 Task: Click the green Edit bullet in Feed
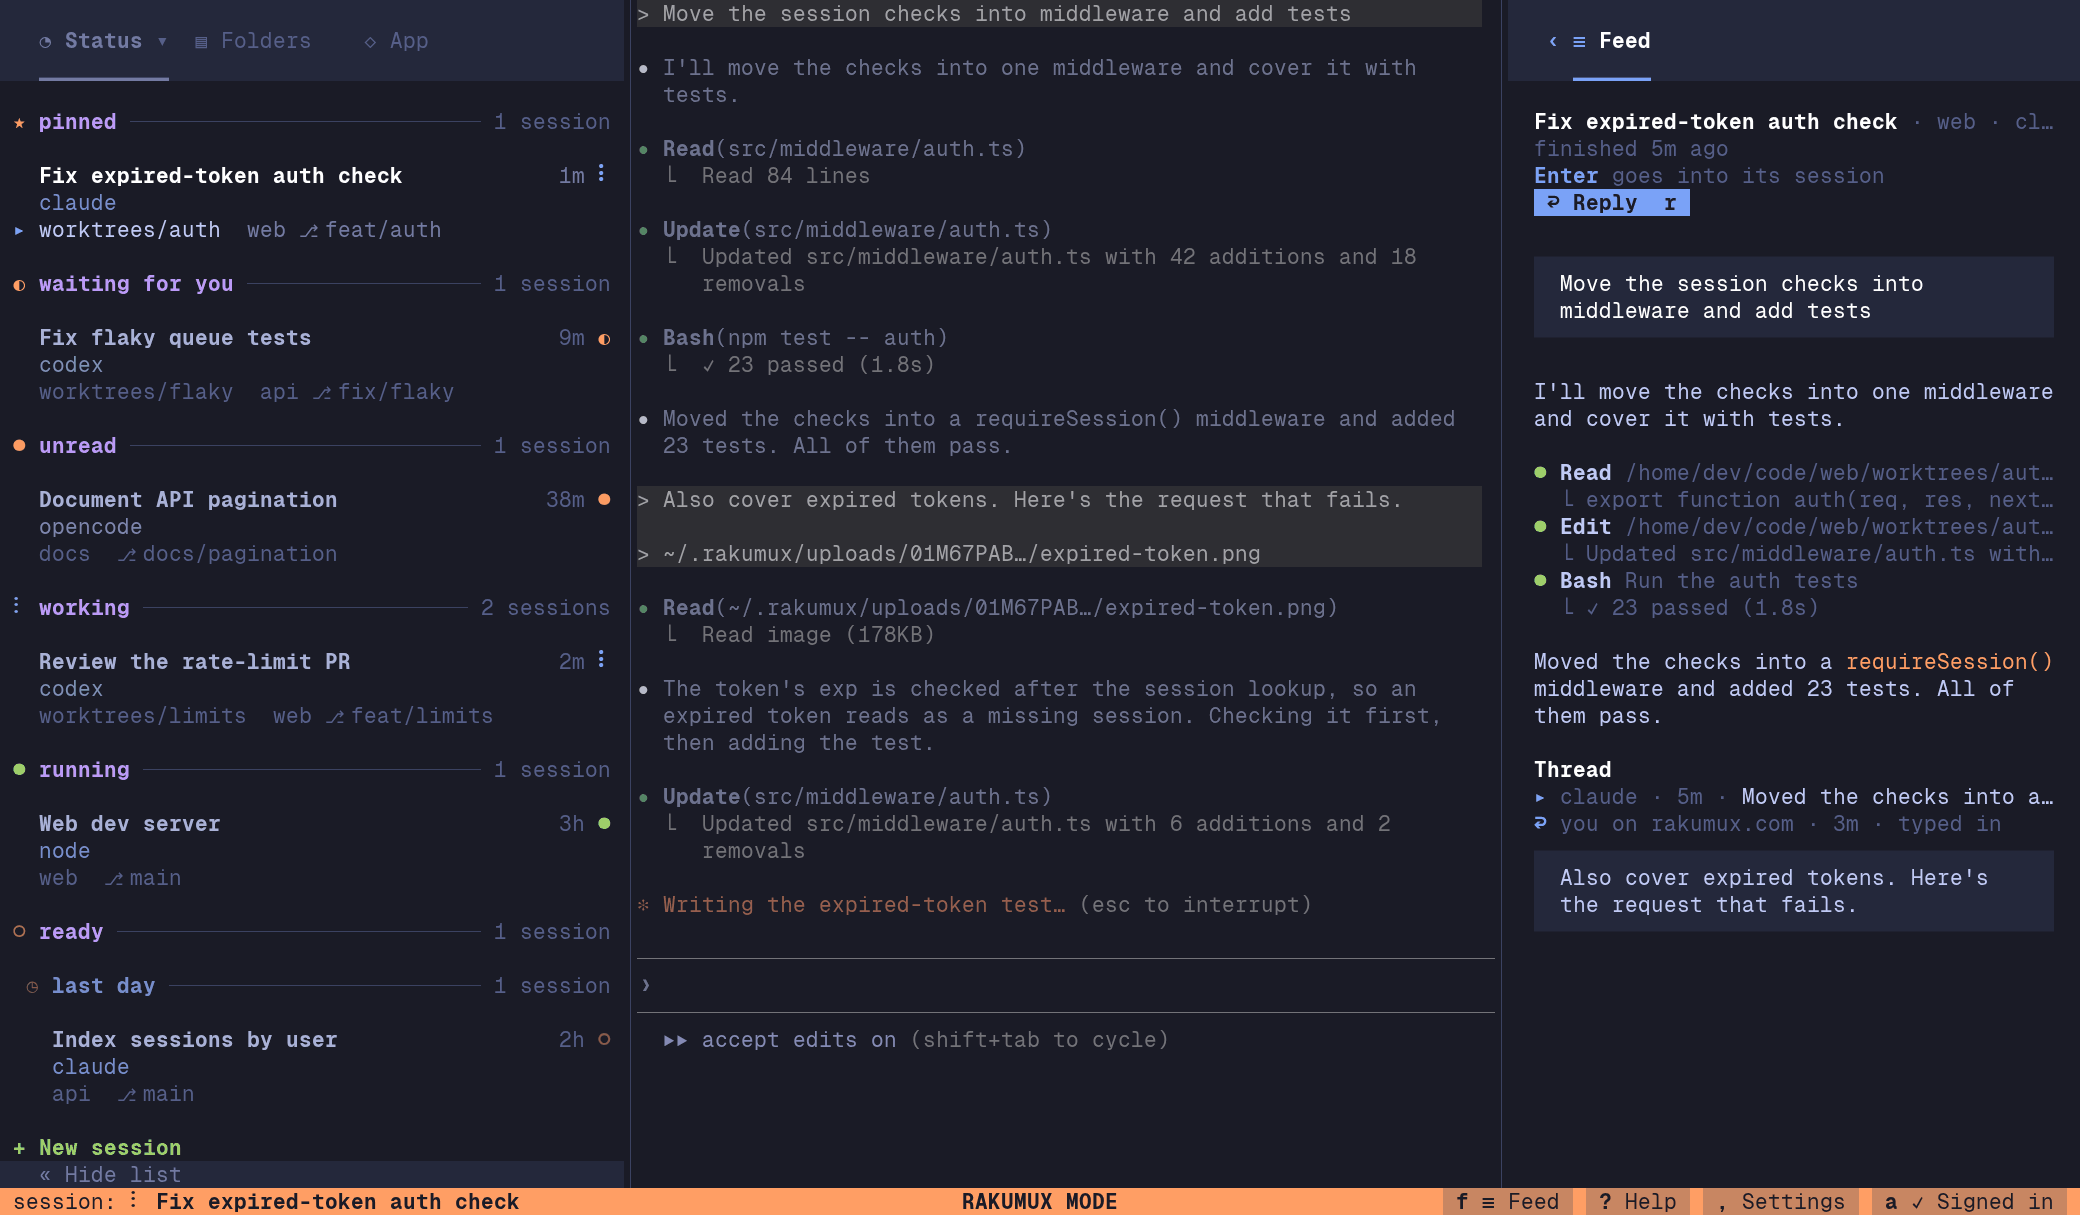[1541, 527]
